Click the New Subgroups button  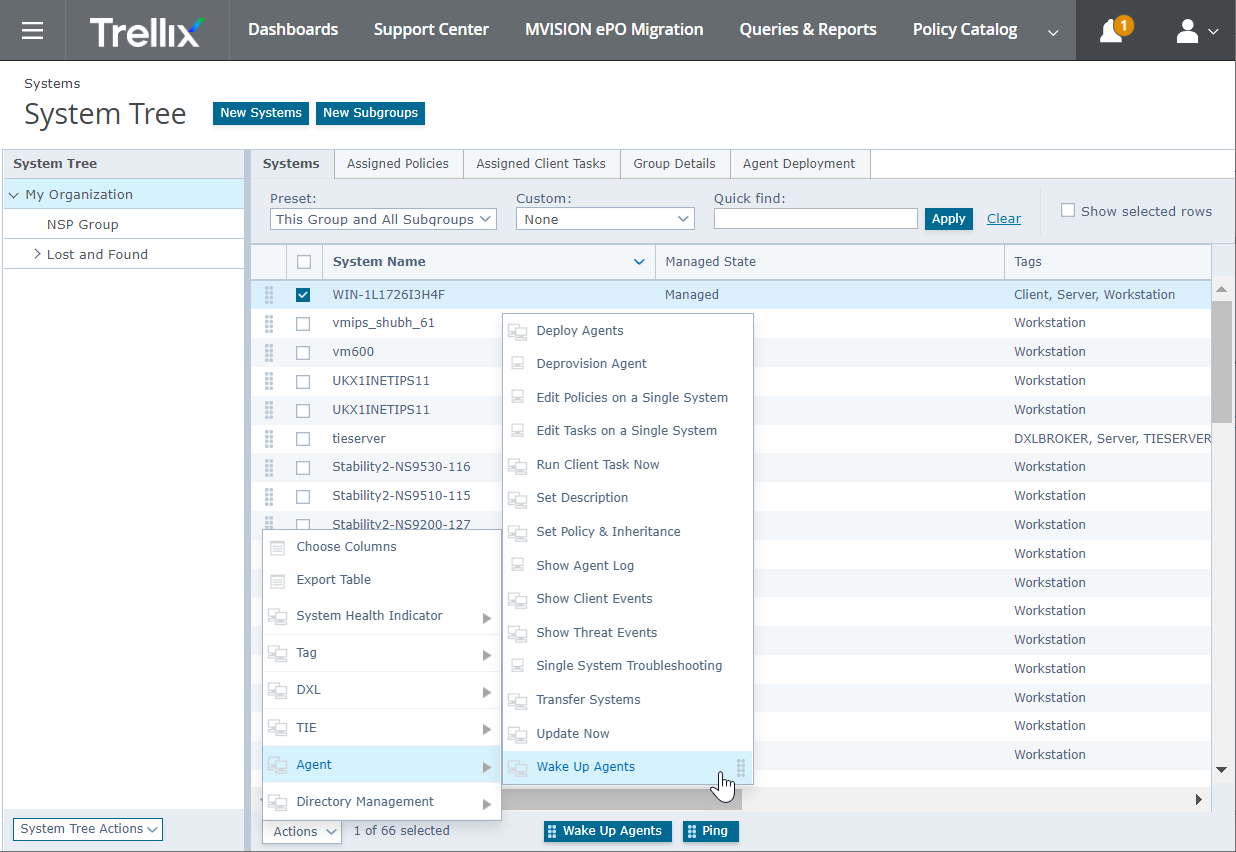click(370, 113)
